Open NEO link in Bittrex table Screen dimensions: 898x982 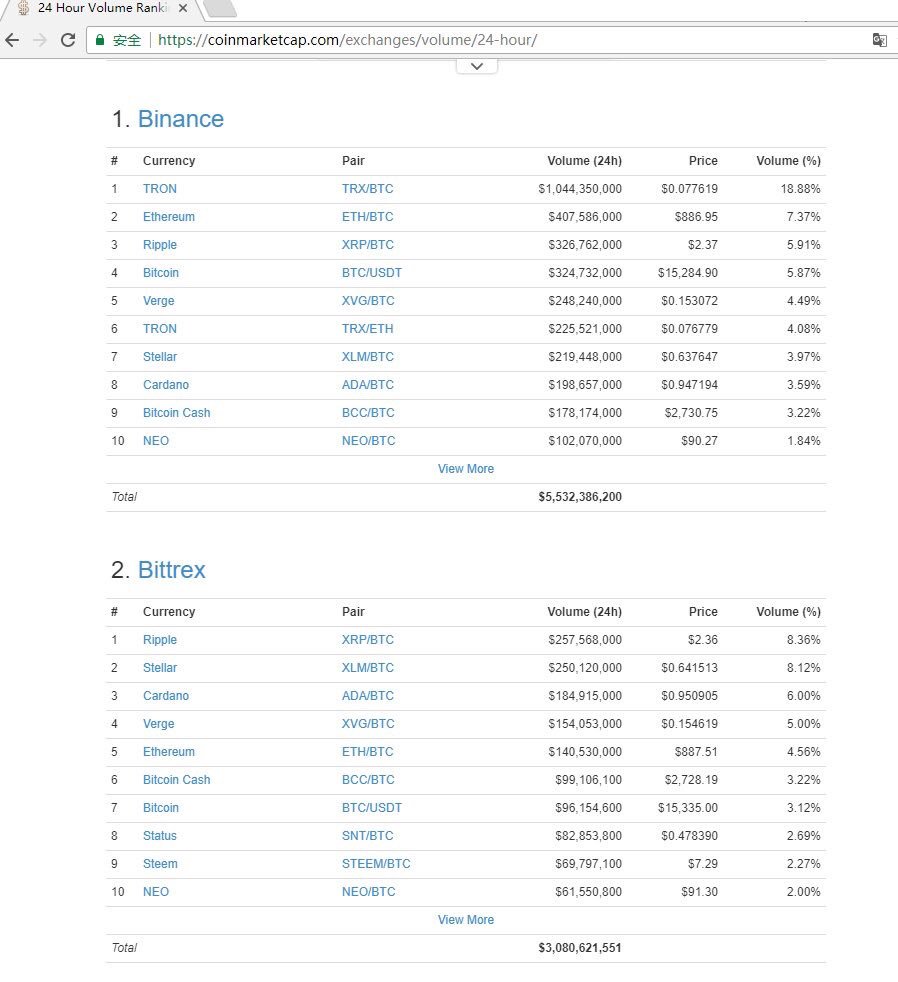(x=156, y=892)
